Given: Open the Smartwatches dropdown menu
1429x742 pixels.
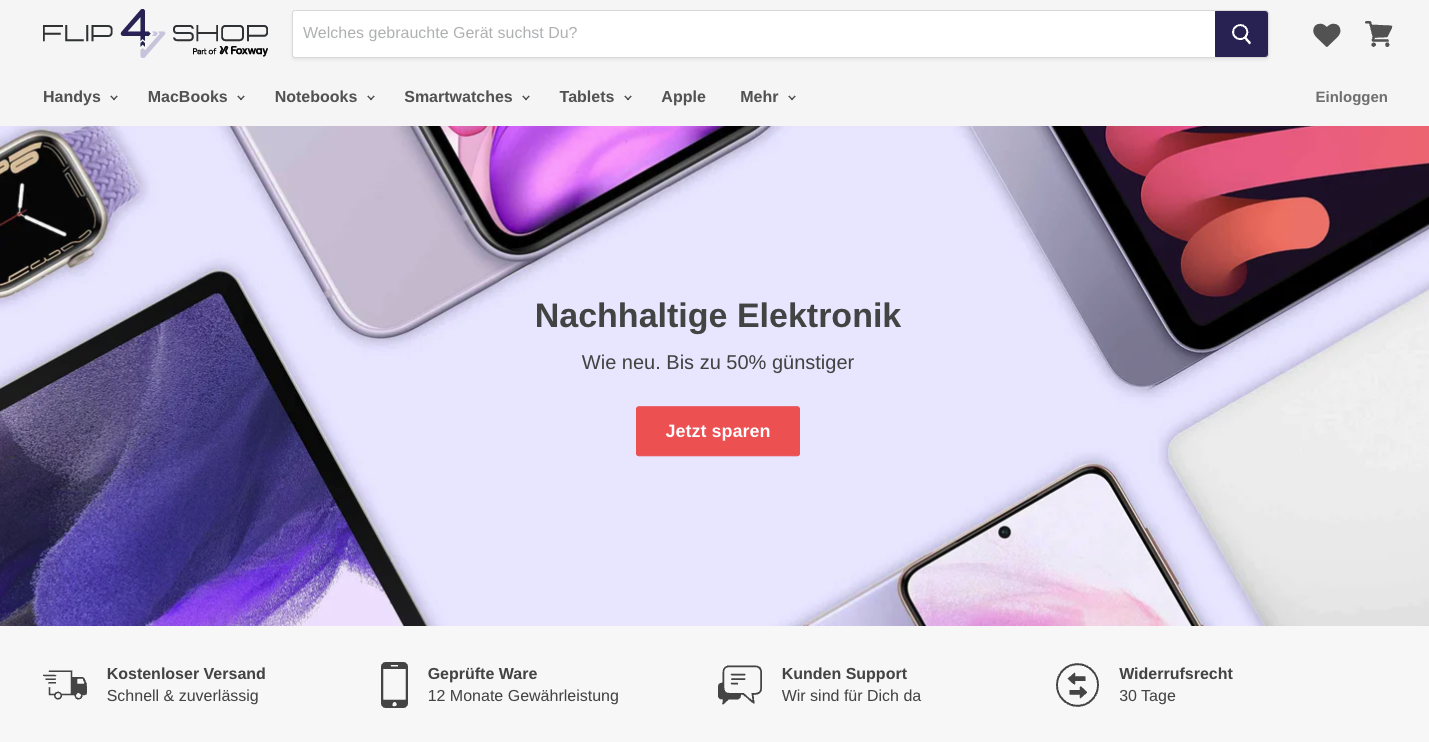Looking at the screenshot, I should pyautogui.click(x=467, y=97).
